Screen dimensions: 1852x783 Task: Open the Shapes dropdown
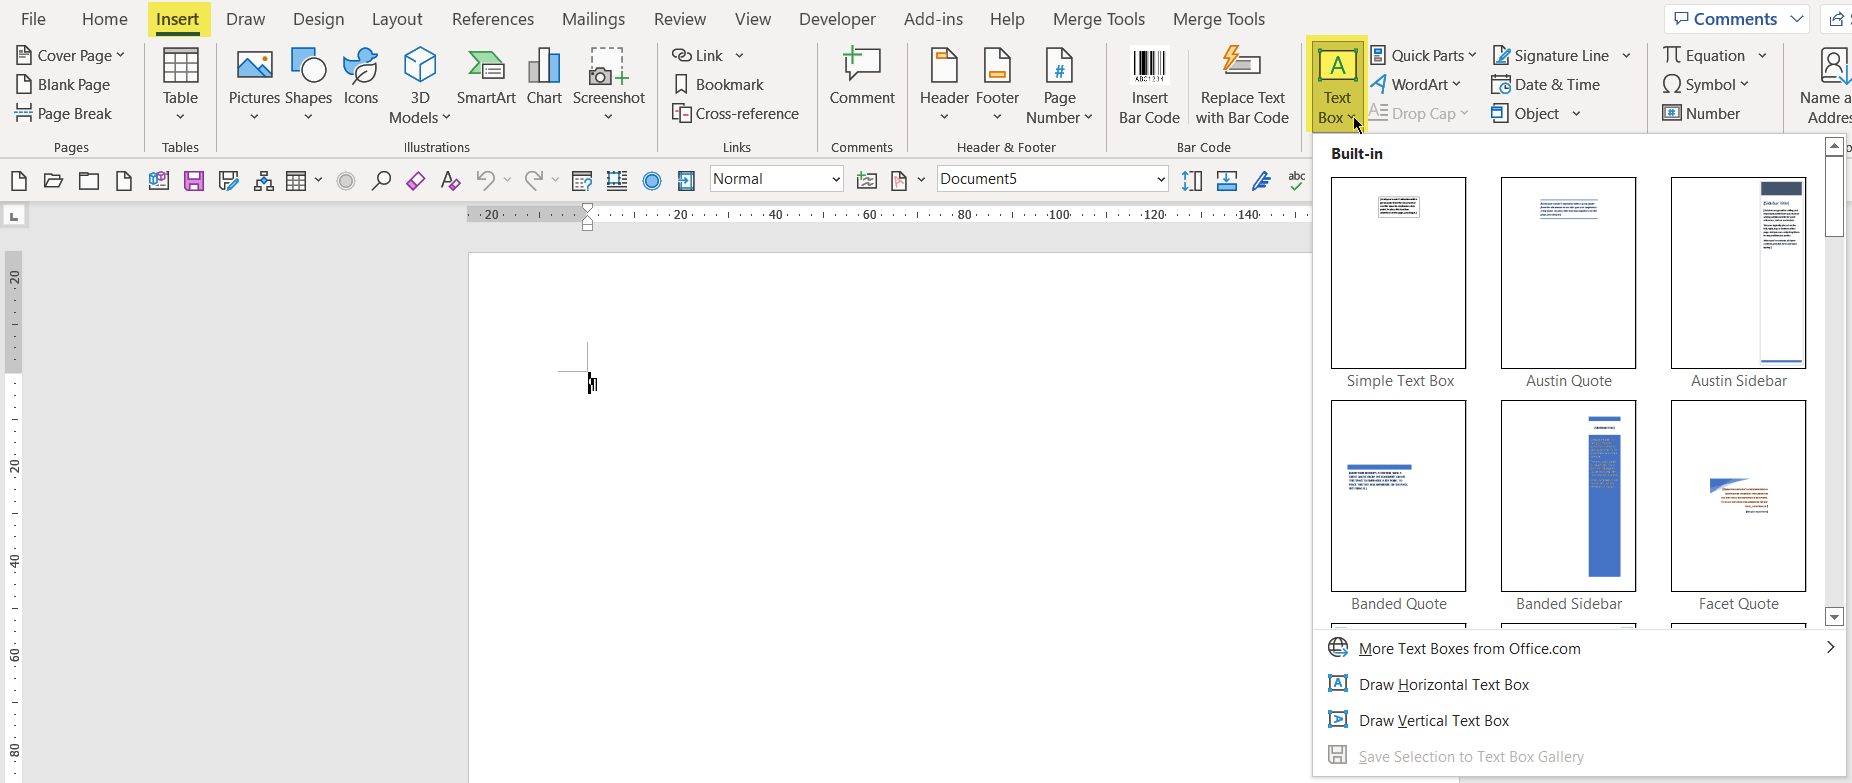point(308,84)
